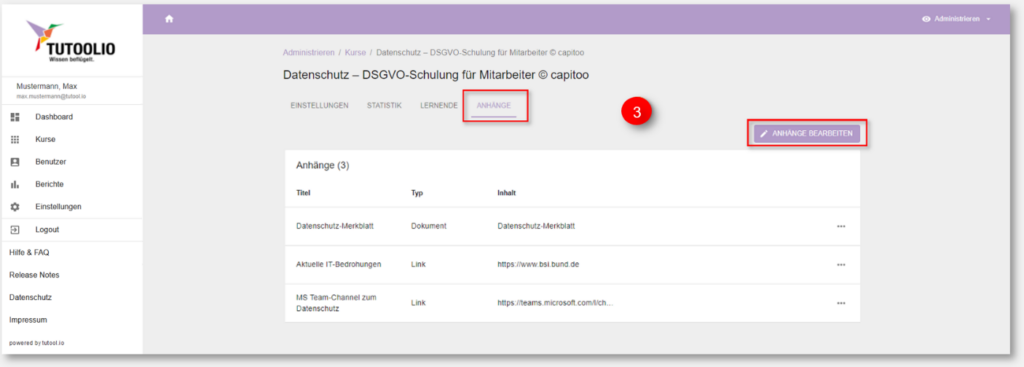Click the https://teams.microsoft.com content link
The height and width of the screenshot is (367, 1024).
555,303
